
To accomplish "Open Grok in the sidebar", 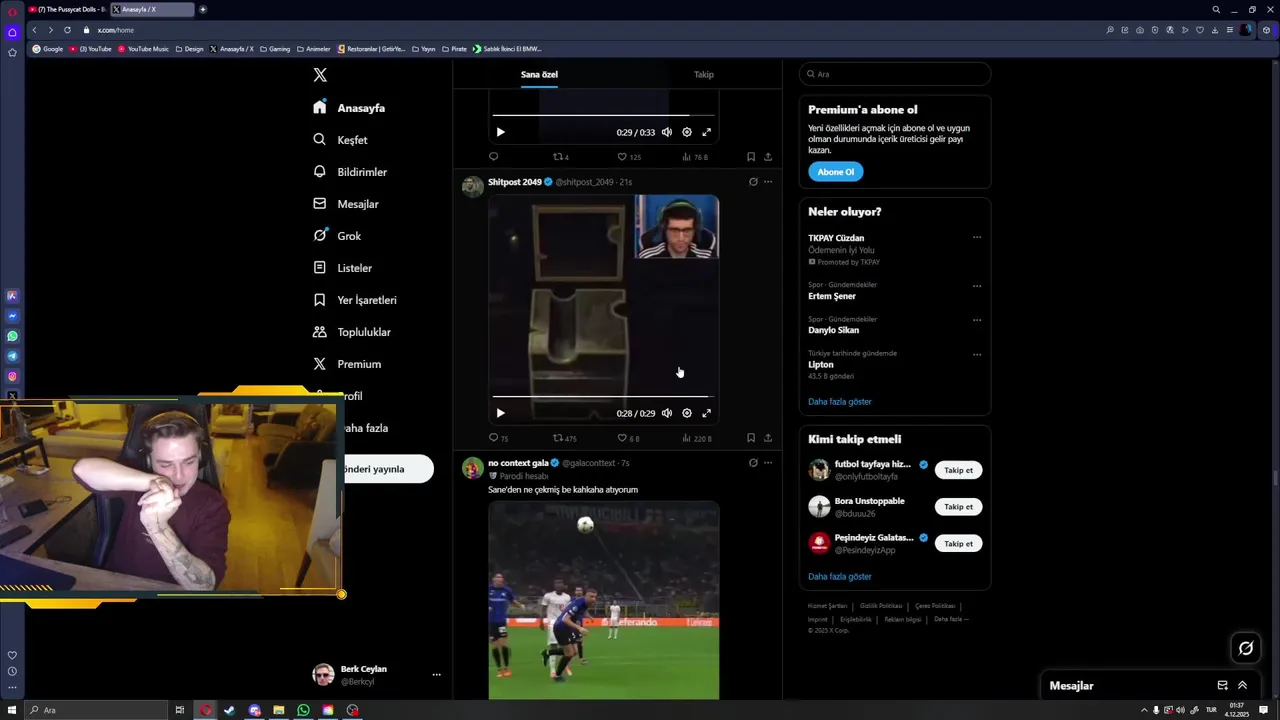I will [x=337, y=236].
